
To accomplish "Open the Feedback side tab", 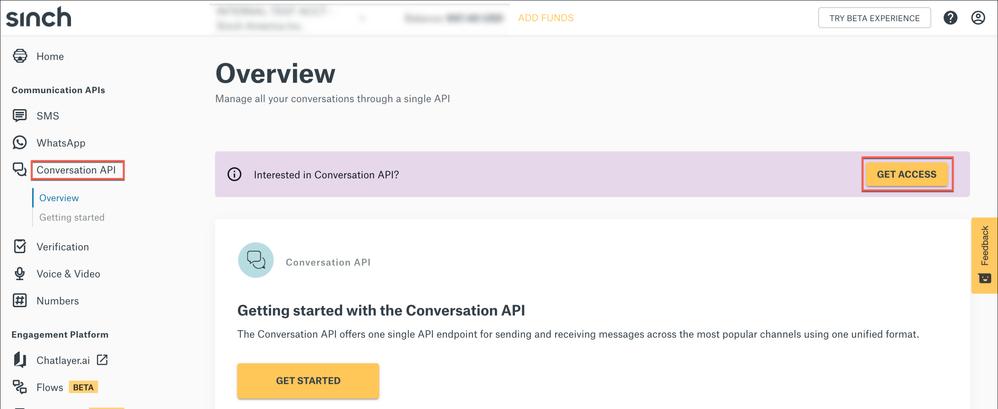I will (984, 255).
